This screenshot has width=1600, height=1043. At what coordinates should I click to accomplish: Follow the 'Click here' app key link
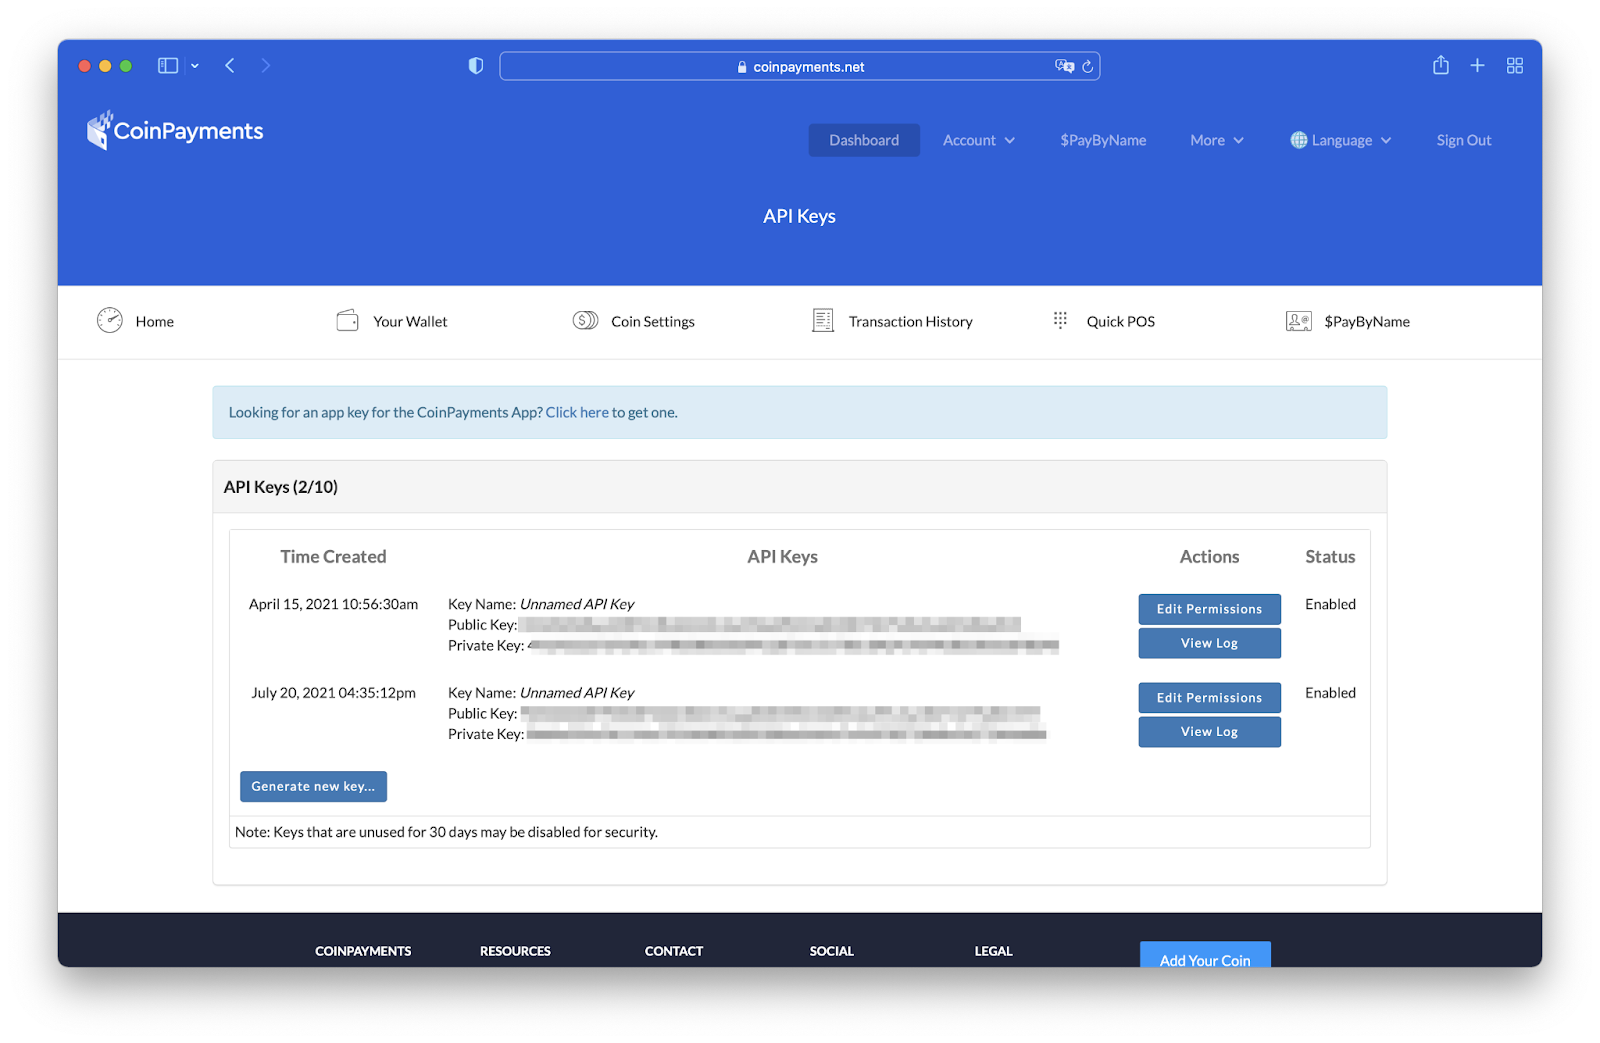pyautogui.click(x=577, y=412)
